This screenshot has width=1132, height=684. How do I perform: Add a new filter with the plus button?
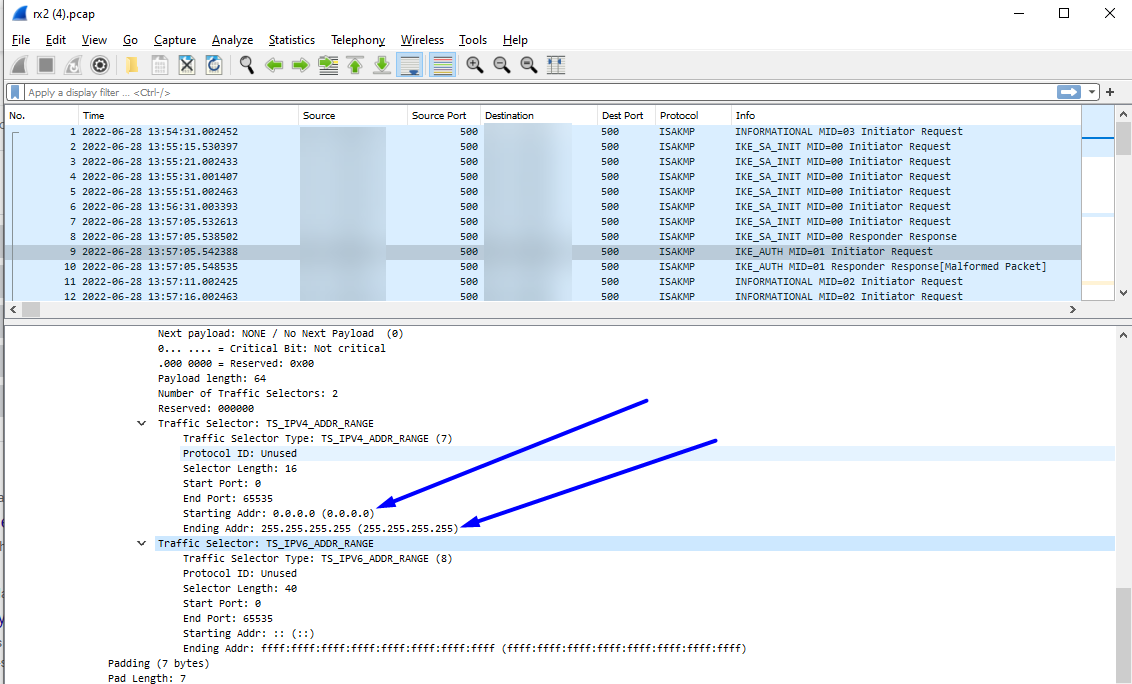(1110, 91)
